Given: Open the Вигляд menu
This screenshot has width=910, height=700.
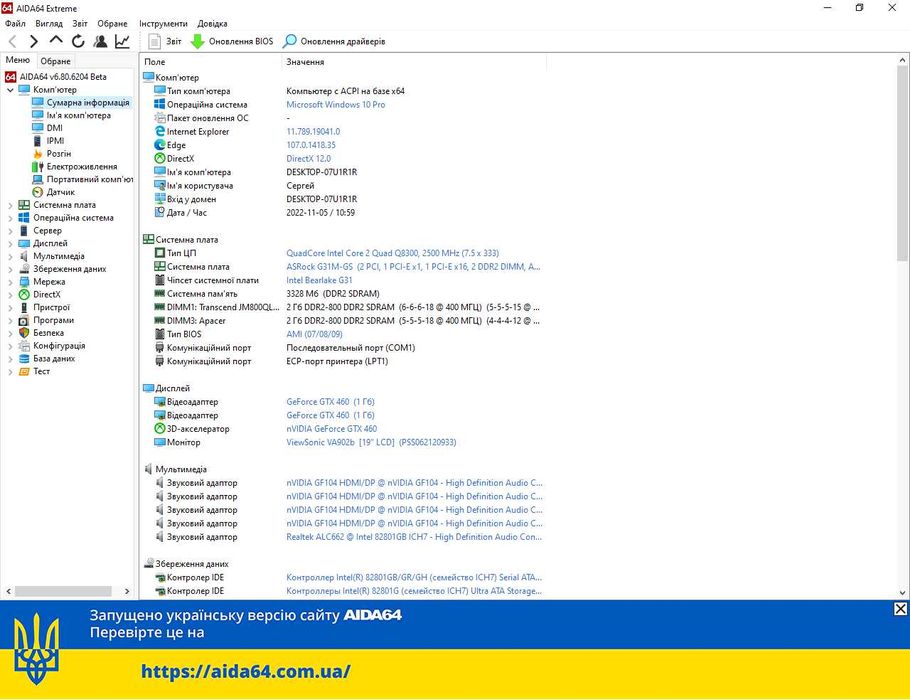Looking at the screenshot, I should click(x=49, y=24).
